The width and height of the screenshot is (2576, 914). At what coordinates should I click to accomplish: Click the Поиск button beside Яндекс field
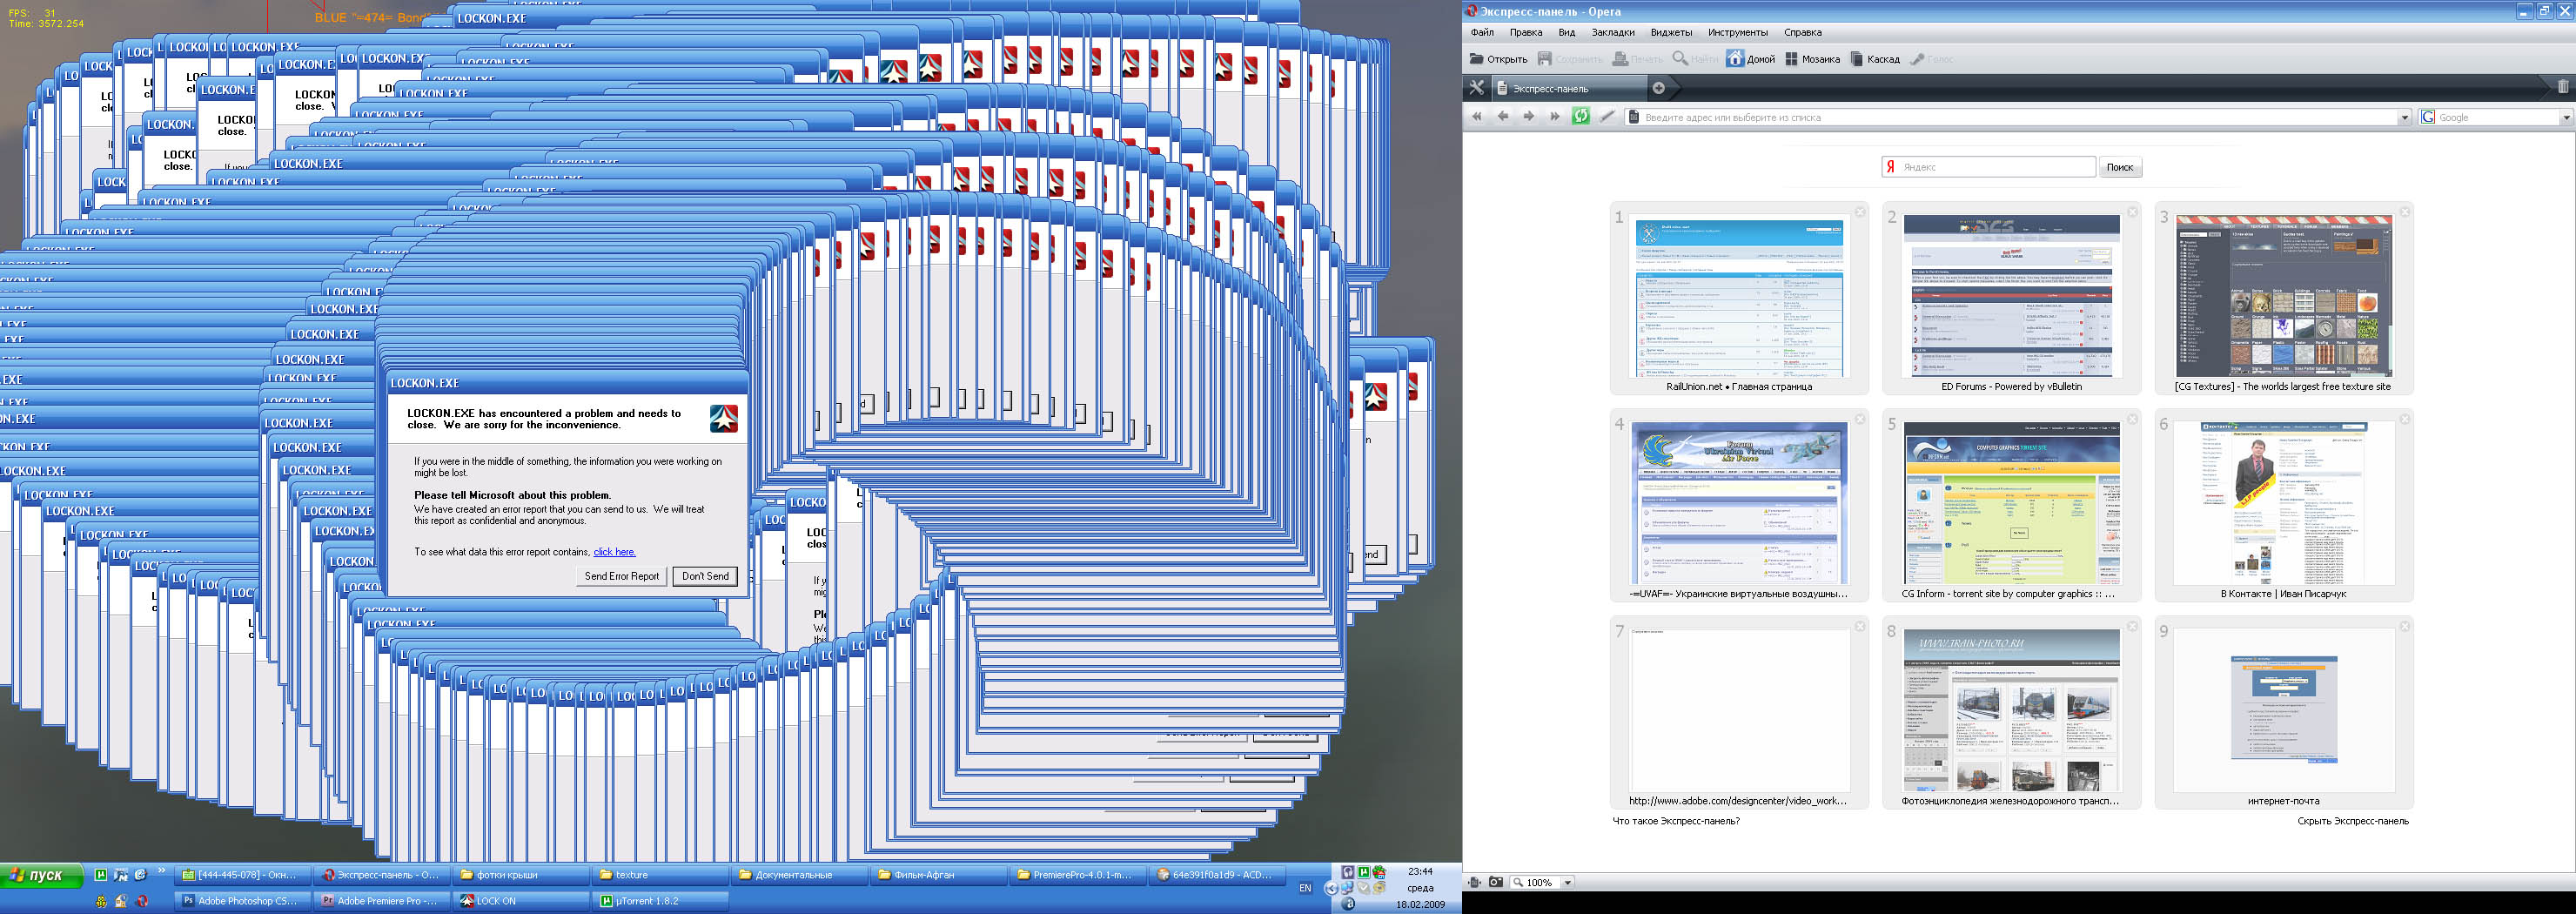[2120, 167]
